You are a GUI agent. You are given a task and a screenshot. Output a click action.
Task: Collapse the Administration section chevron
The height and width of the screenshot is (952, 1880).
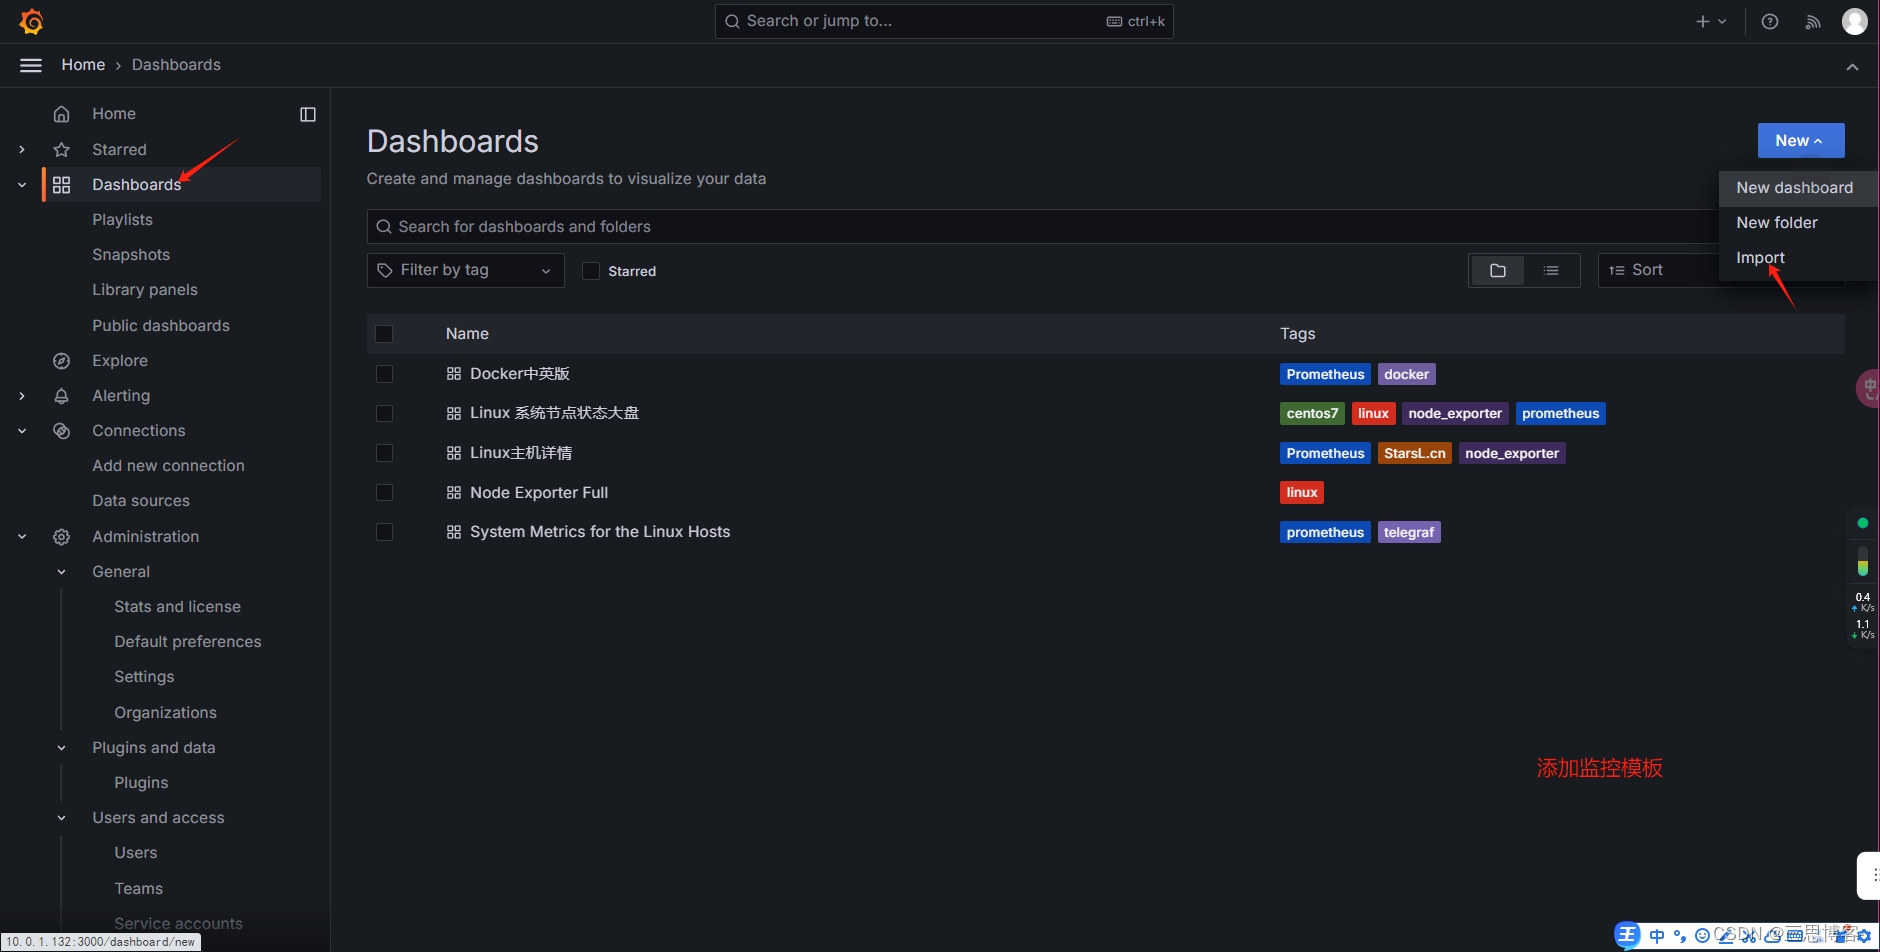(22, 537)
